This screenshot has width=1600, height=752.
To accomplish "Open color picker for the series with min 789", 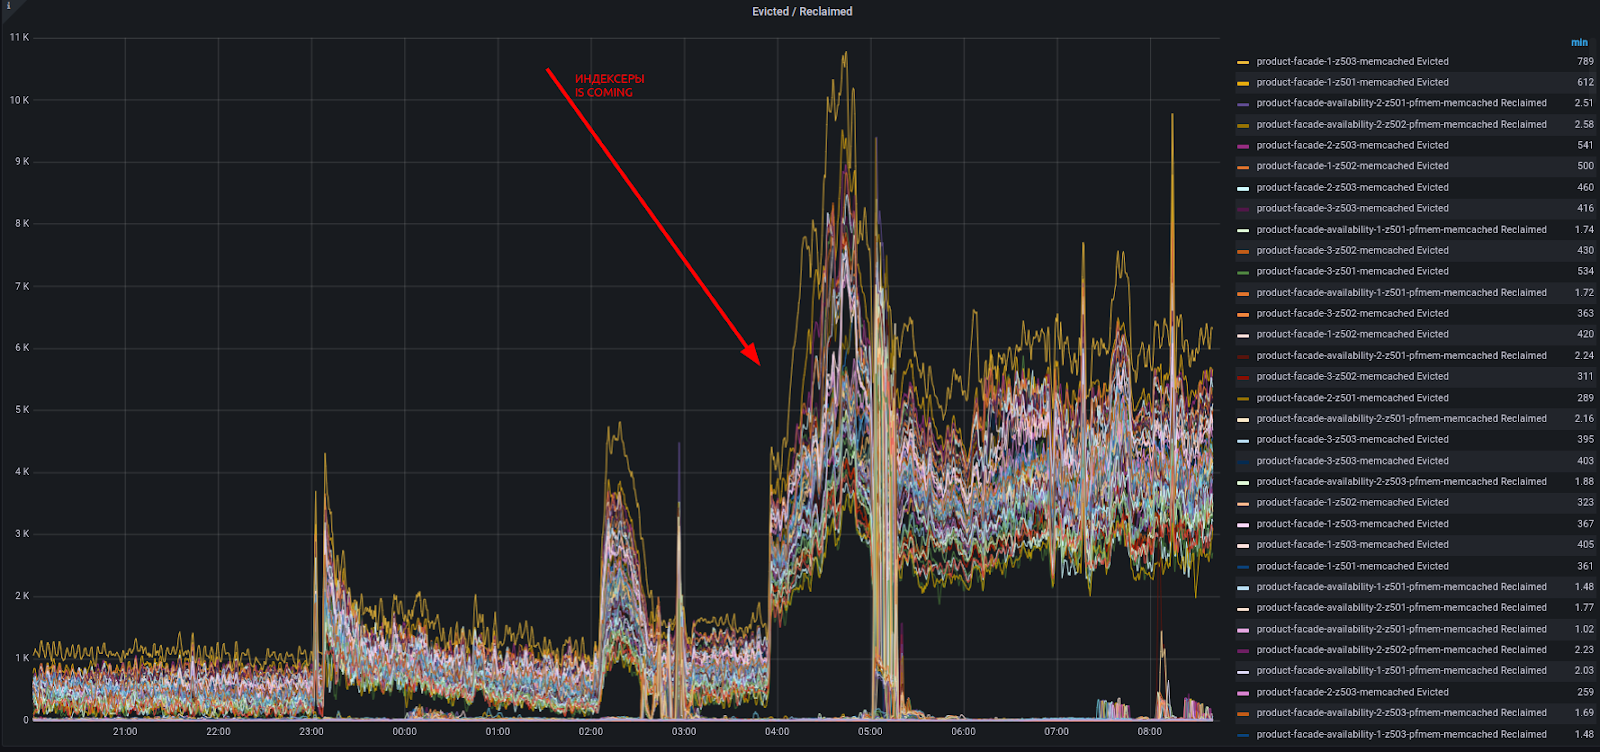I will pos(1243,62).
